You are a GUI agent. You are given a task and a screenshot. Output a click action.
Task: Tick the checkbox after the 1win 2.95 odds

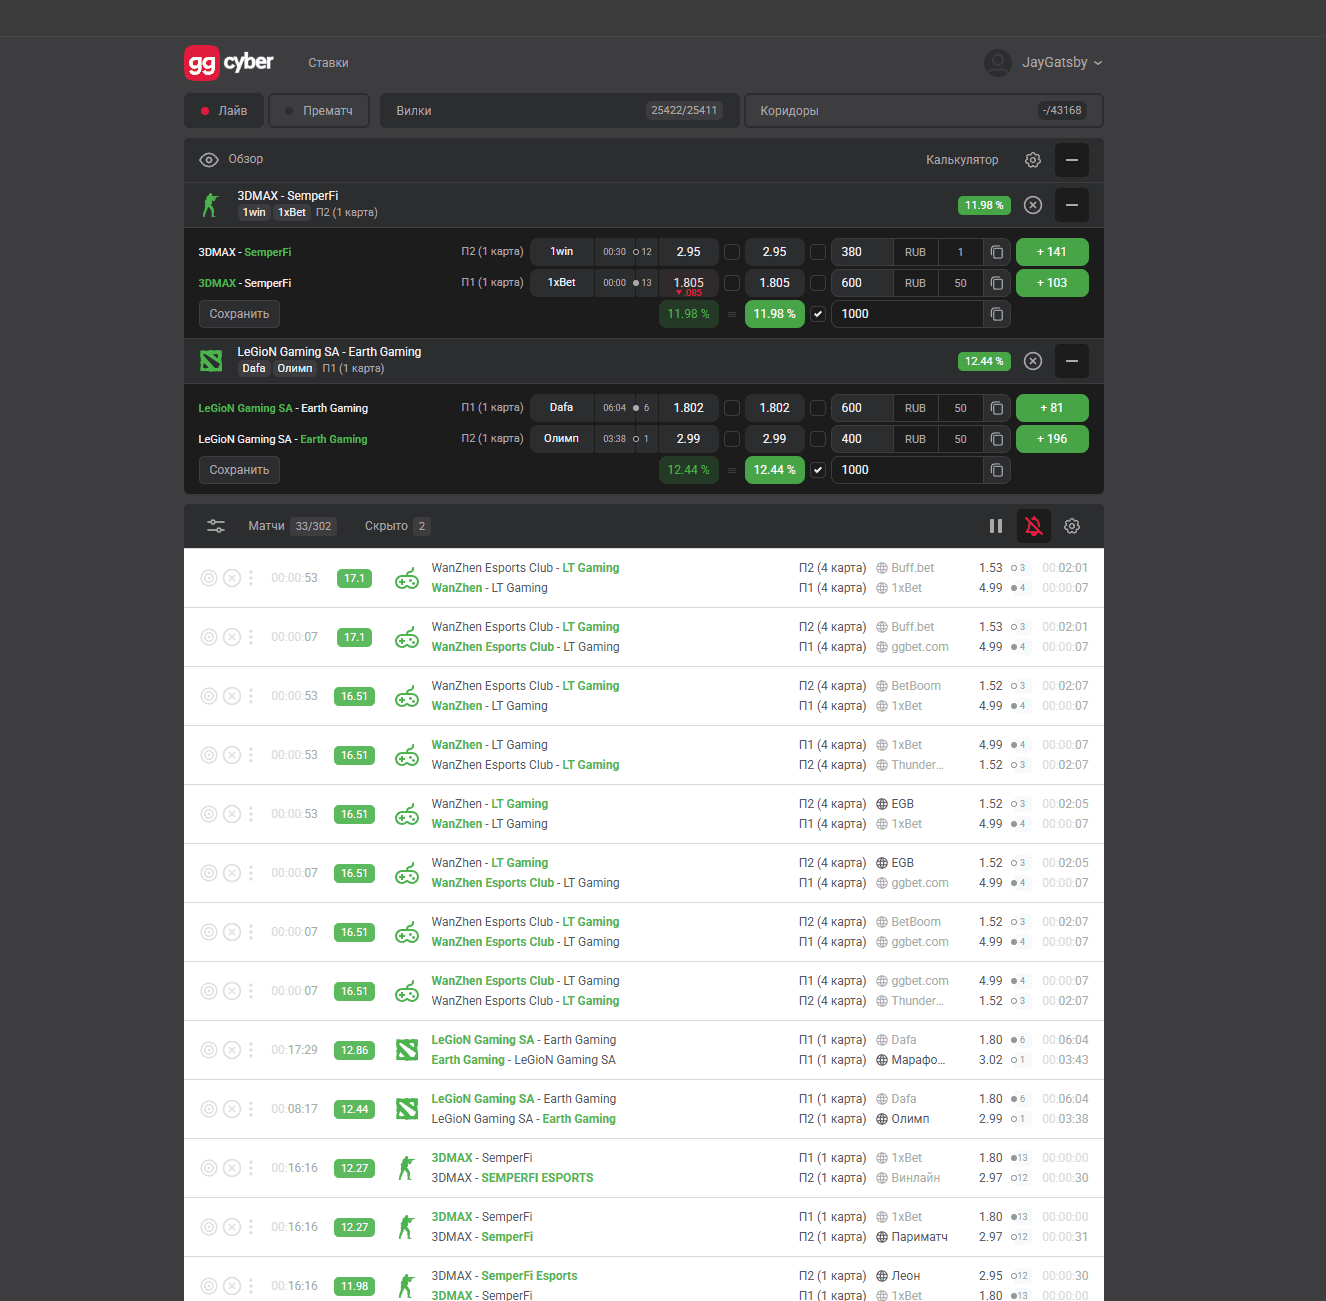click(732, 252)
